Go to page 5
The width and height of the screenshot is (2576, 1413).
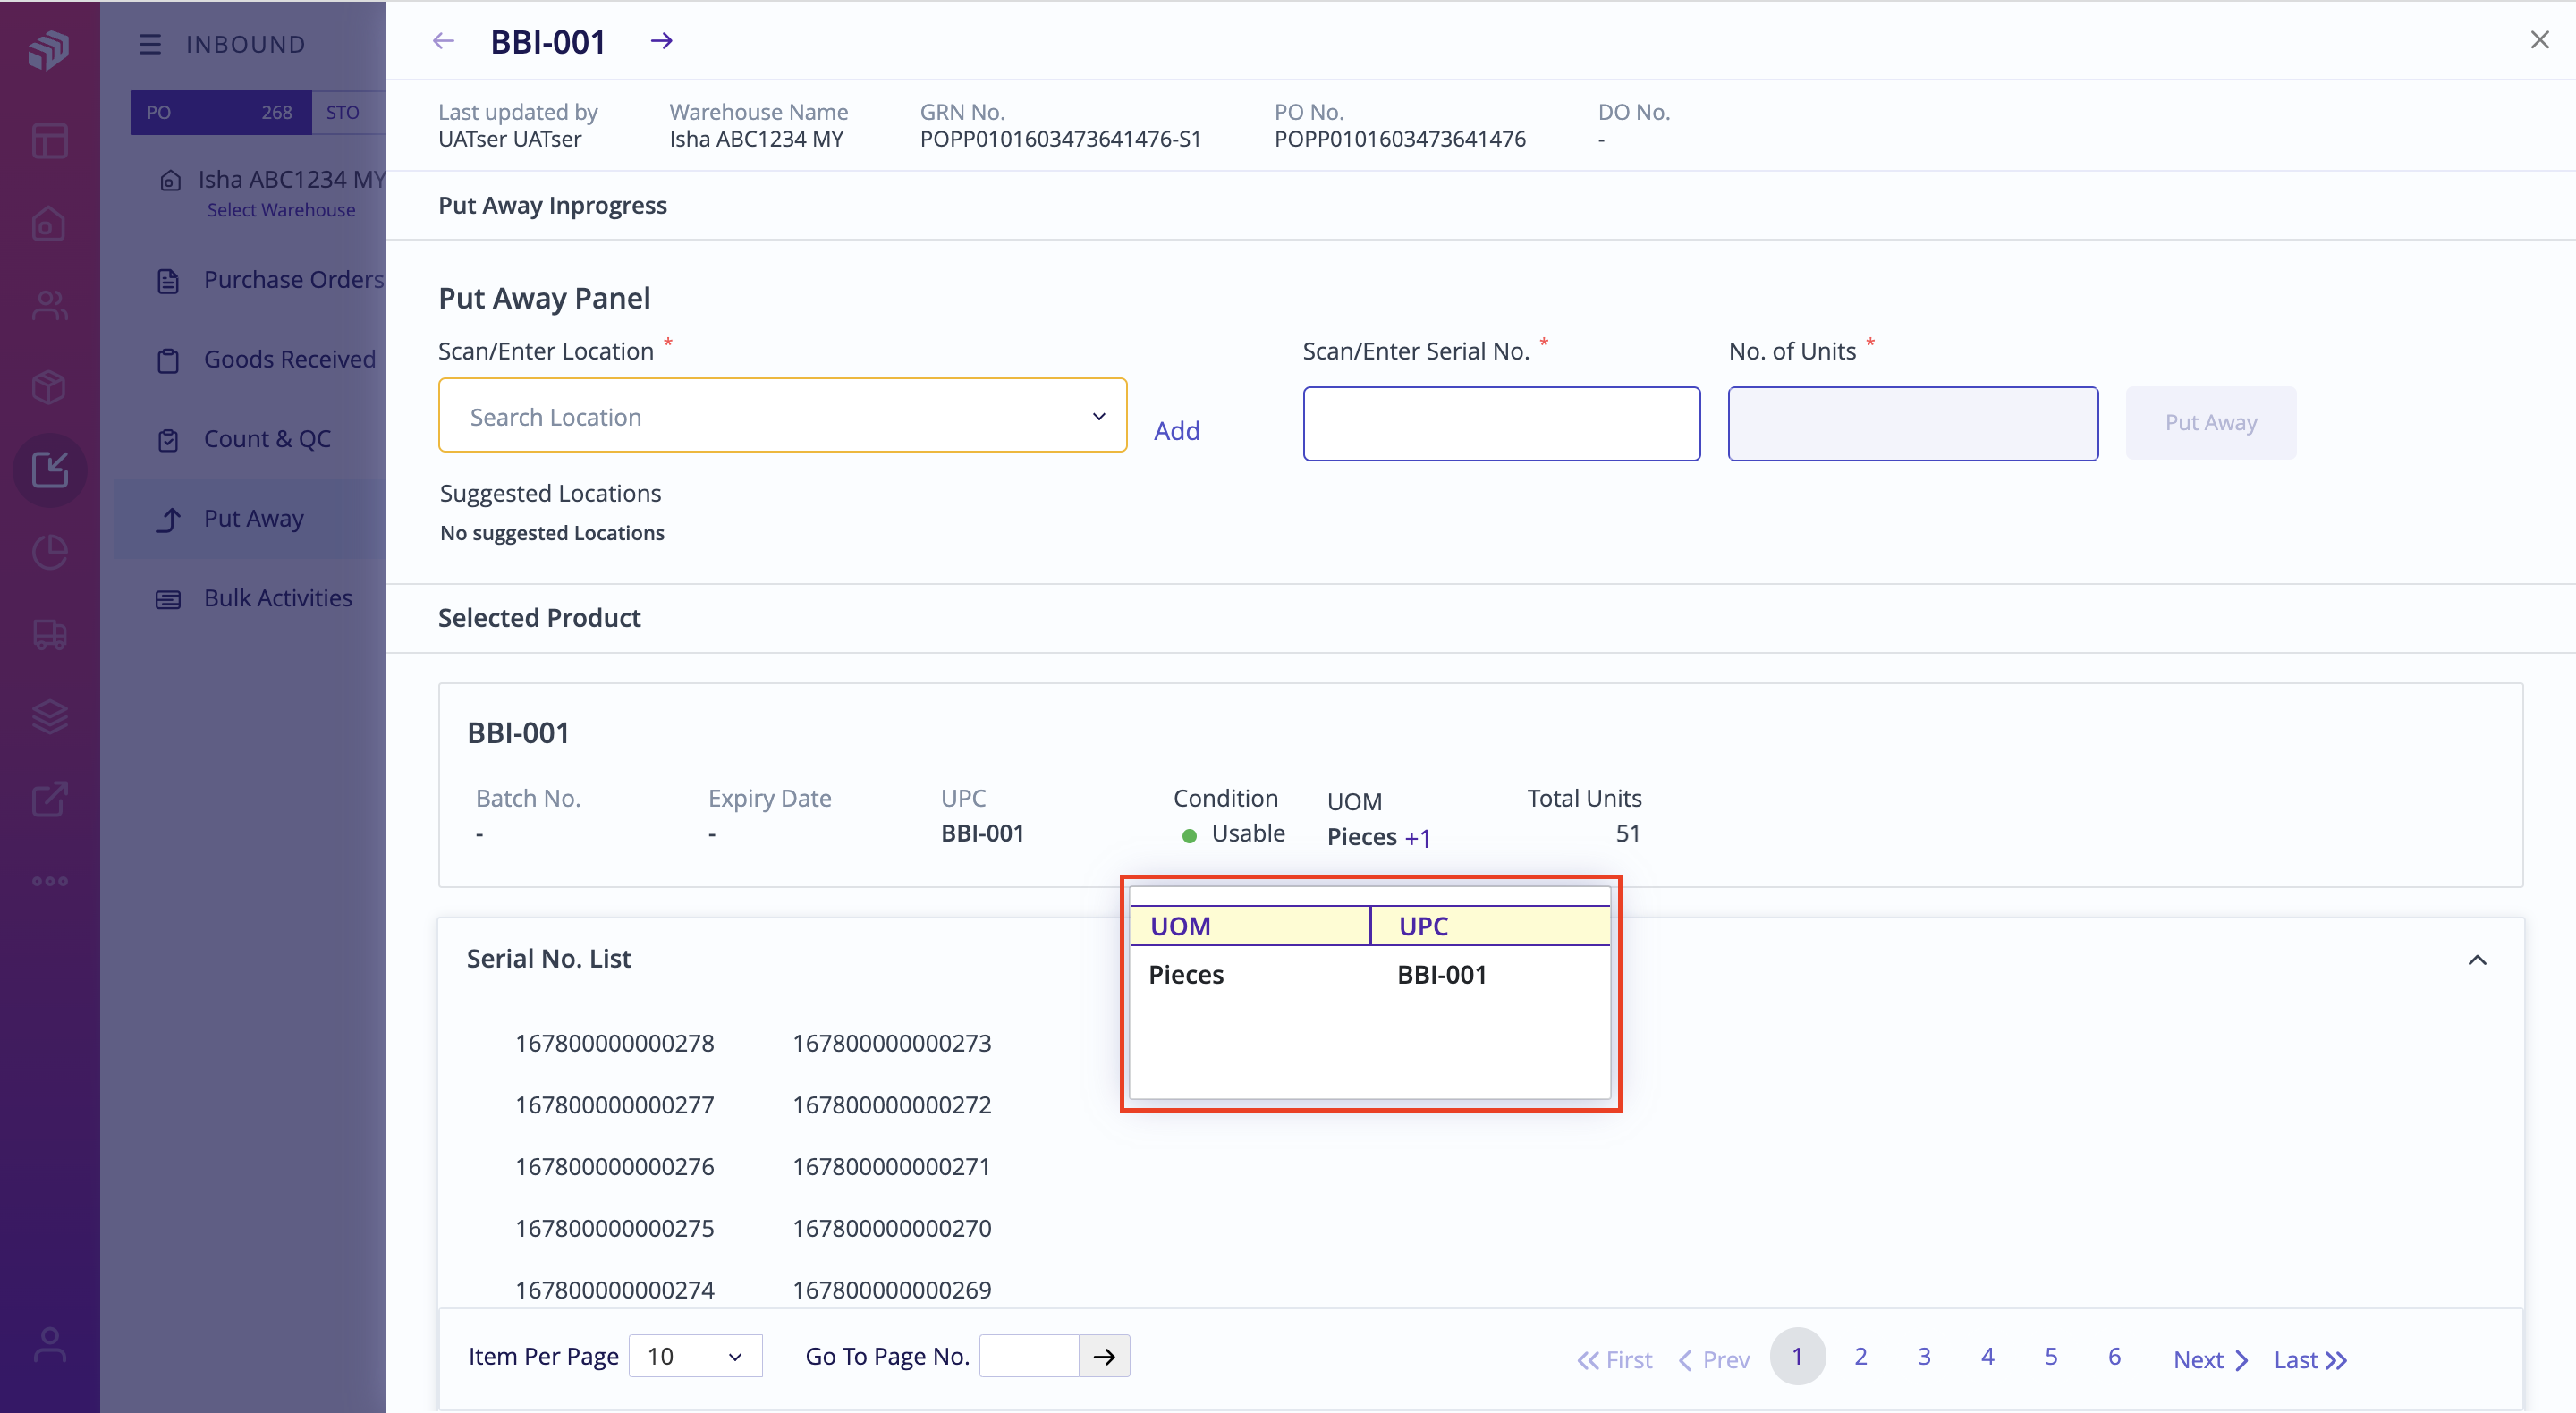click(2051, 1356)
